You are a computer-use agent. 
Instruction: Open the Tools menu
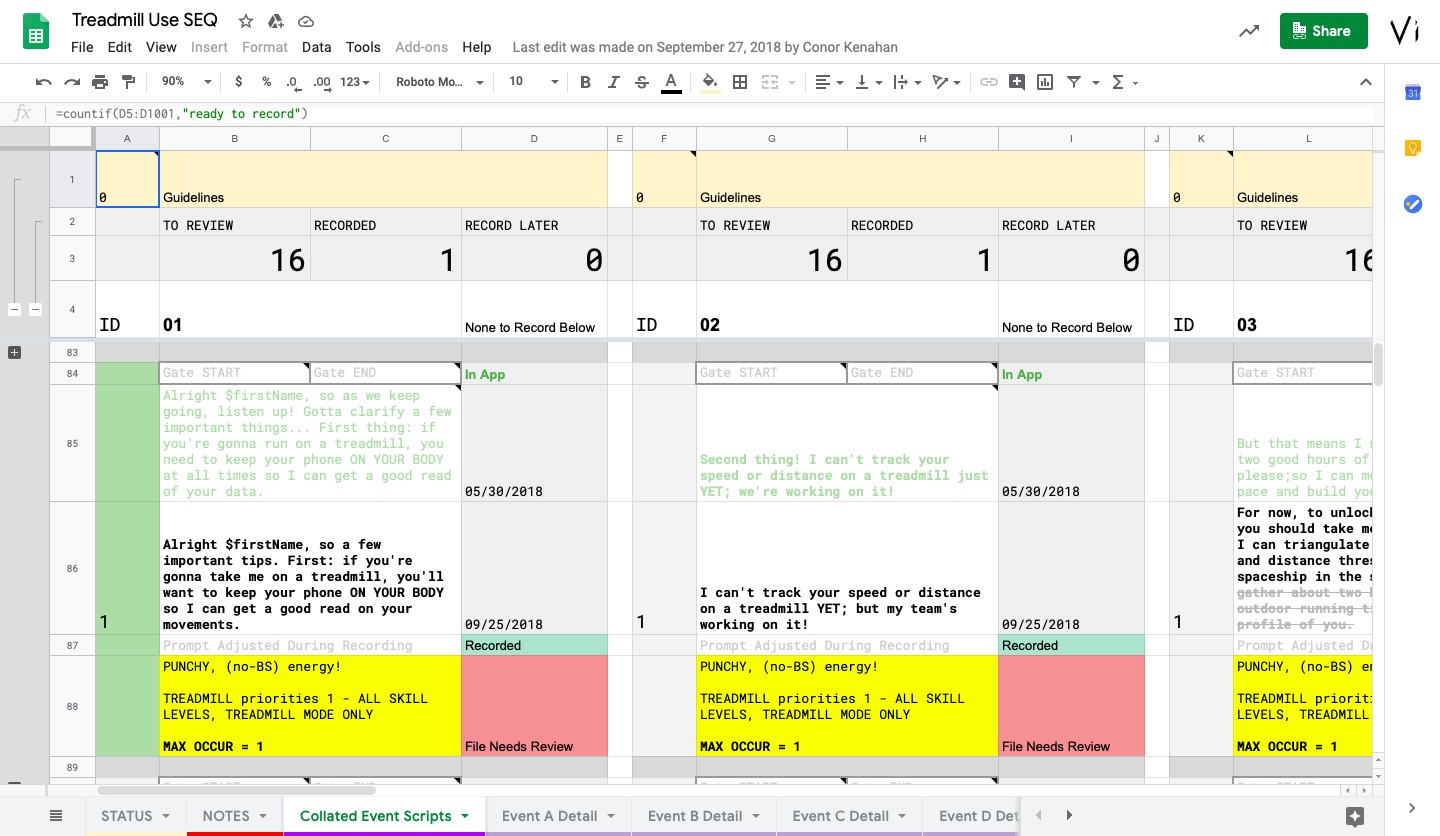click(363, 47)
